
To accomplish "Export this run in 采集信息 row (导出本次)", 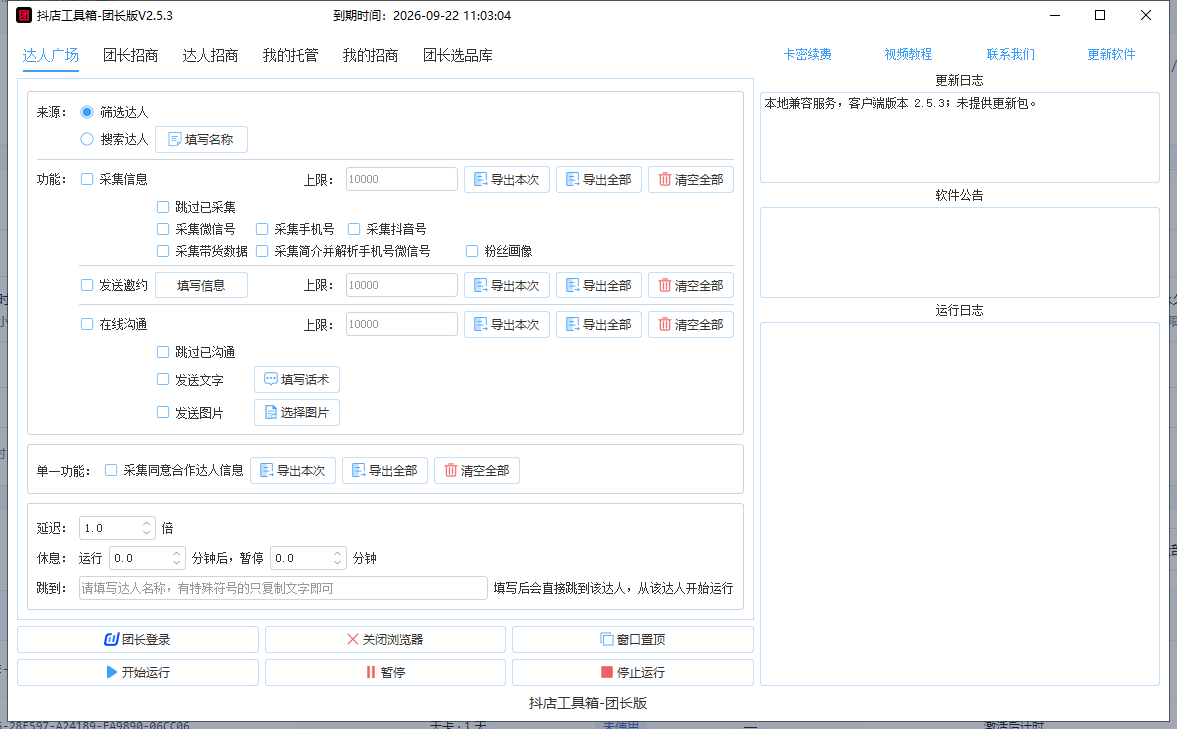I will tap(507, 179).
